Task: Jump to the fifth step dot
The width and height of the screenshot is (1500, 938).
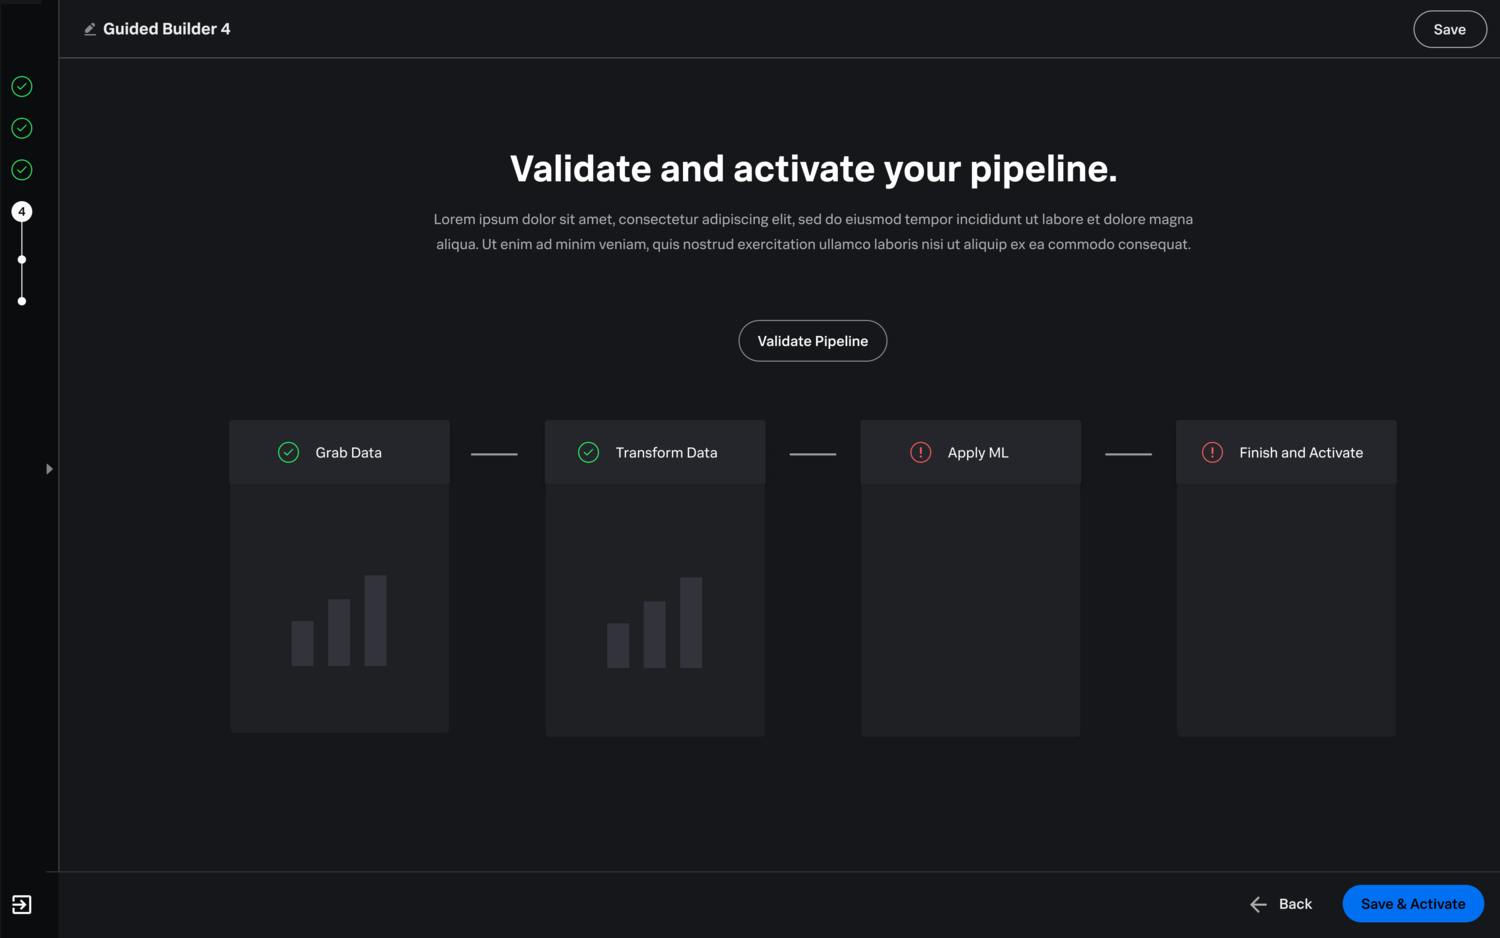Action: (x=22, y=260)
